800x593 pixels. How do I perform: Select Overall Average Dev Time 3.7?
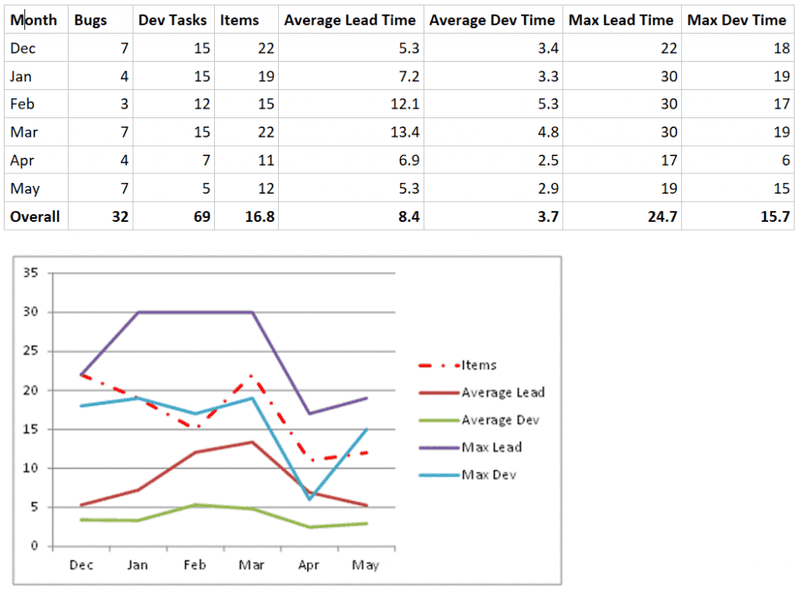[493, 216]
